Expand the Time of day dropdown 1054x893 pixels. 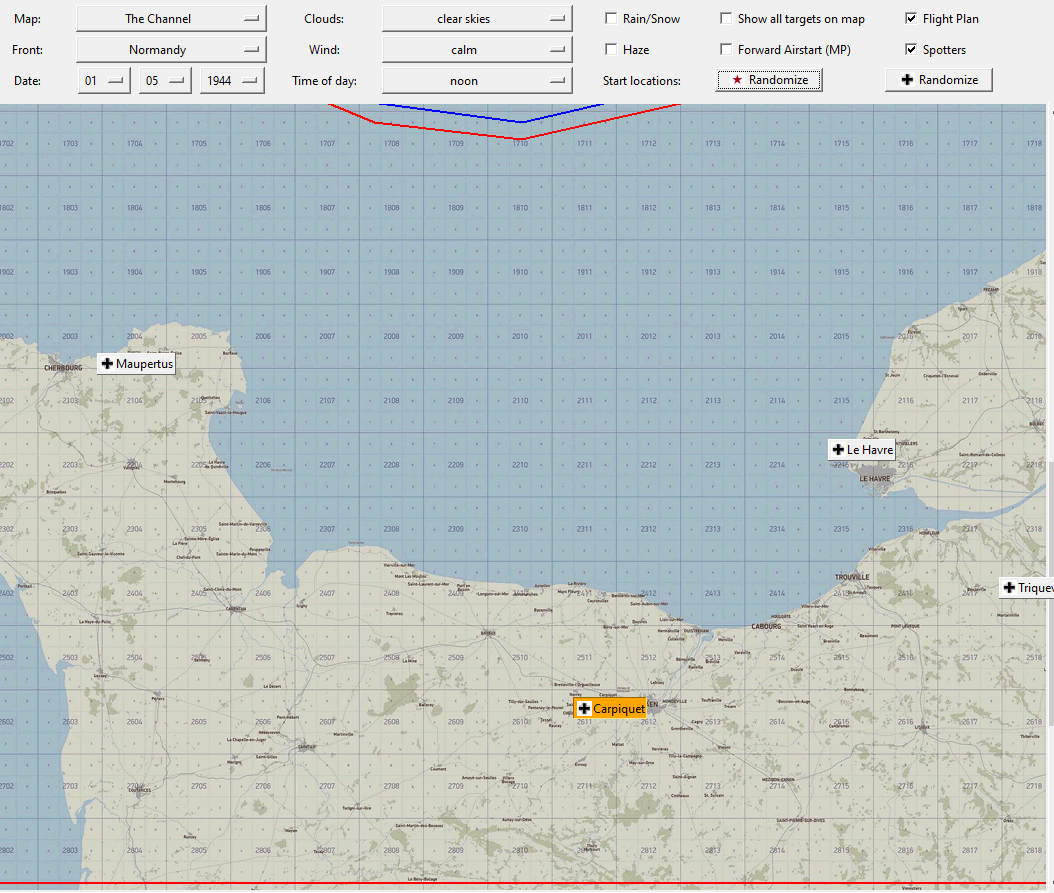477,81
